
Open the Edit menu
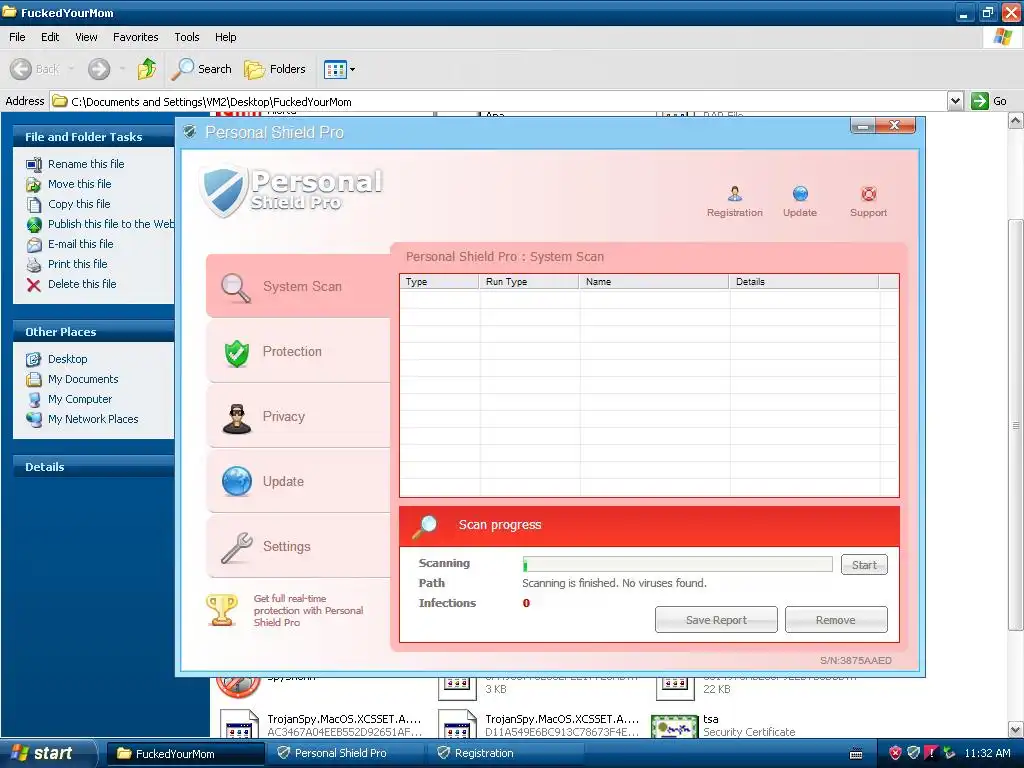click(50, 37)
